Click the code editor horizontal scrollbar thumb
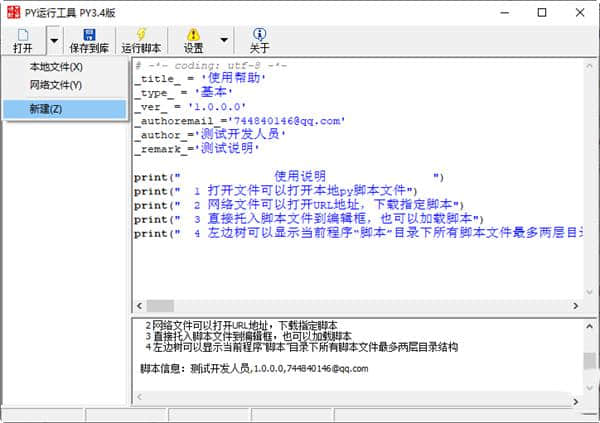600x423 pixels. click(x=160, y=306)
